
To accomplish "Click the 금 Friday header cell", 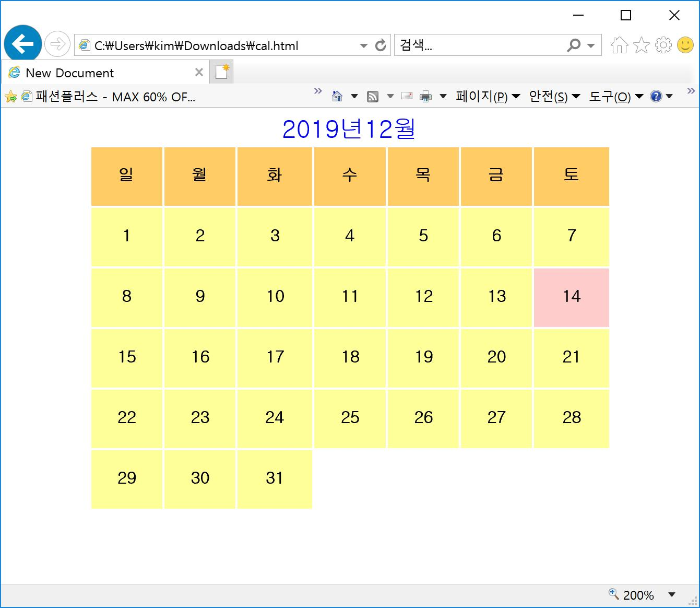I will [x=496, y=176].
